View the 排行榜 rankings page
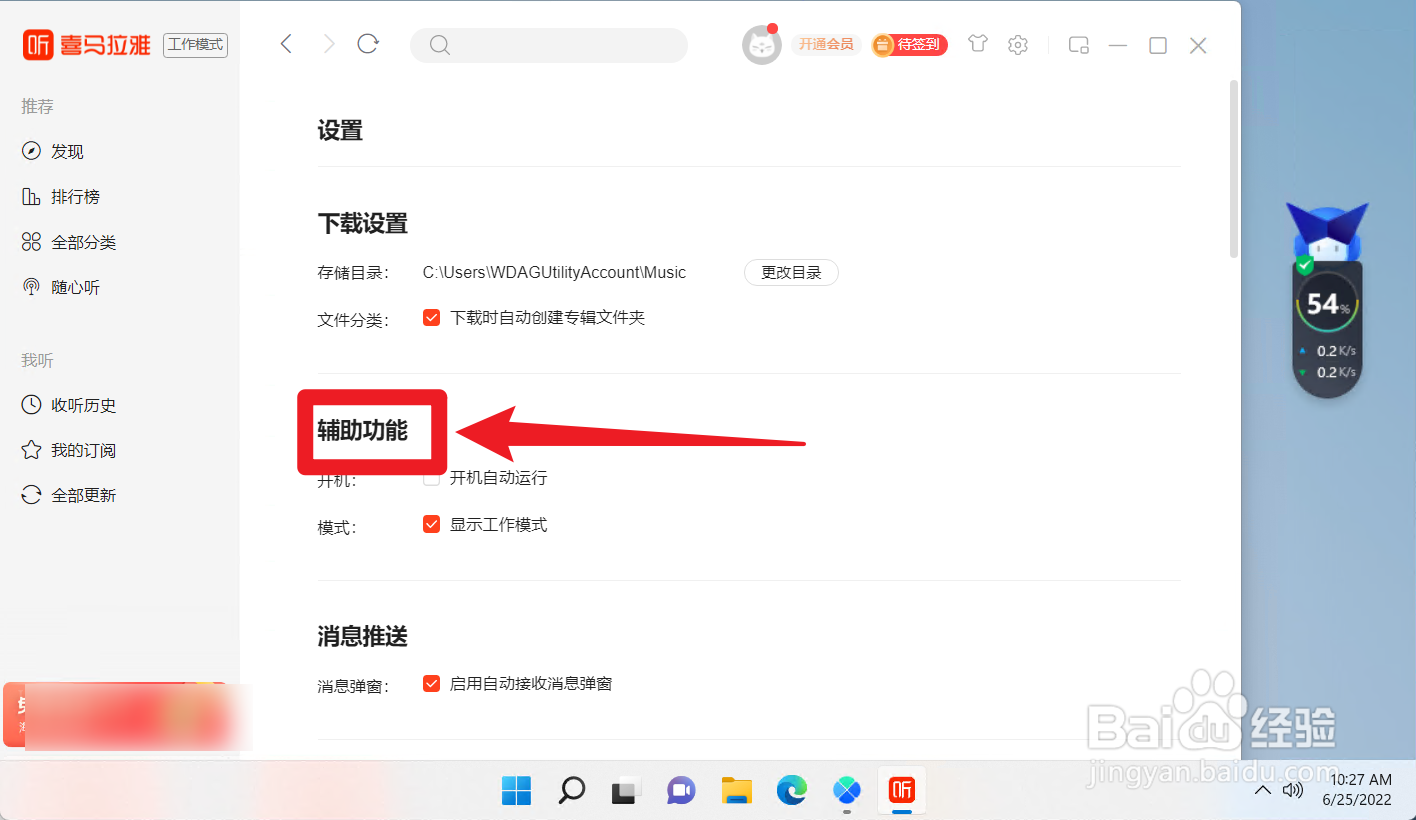This screenshot has width=1416, height=820. (x=76, y=196)
